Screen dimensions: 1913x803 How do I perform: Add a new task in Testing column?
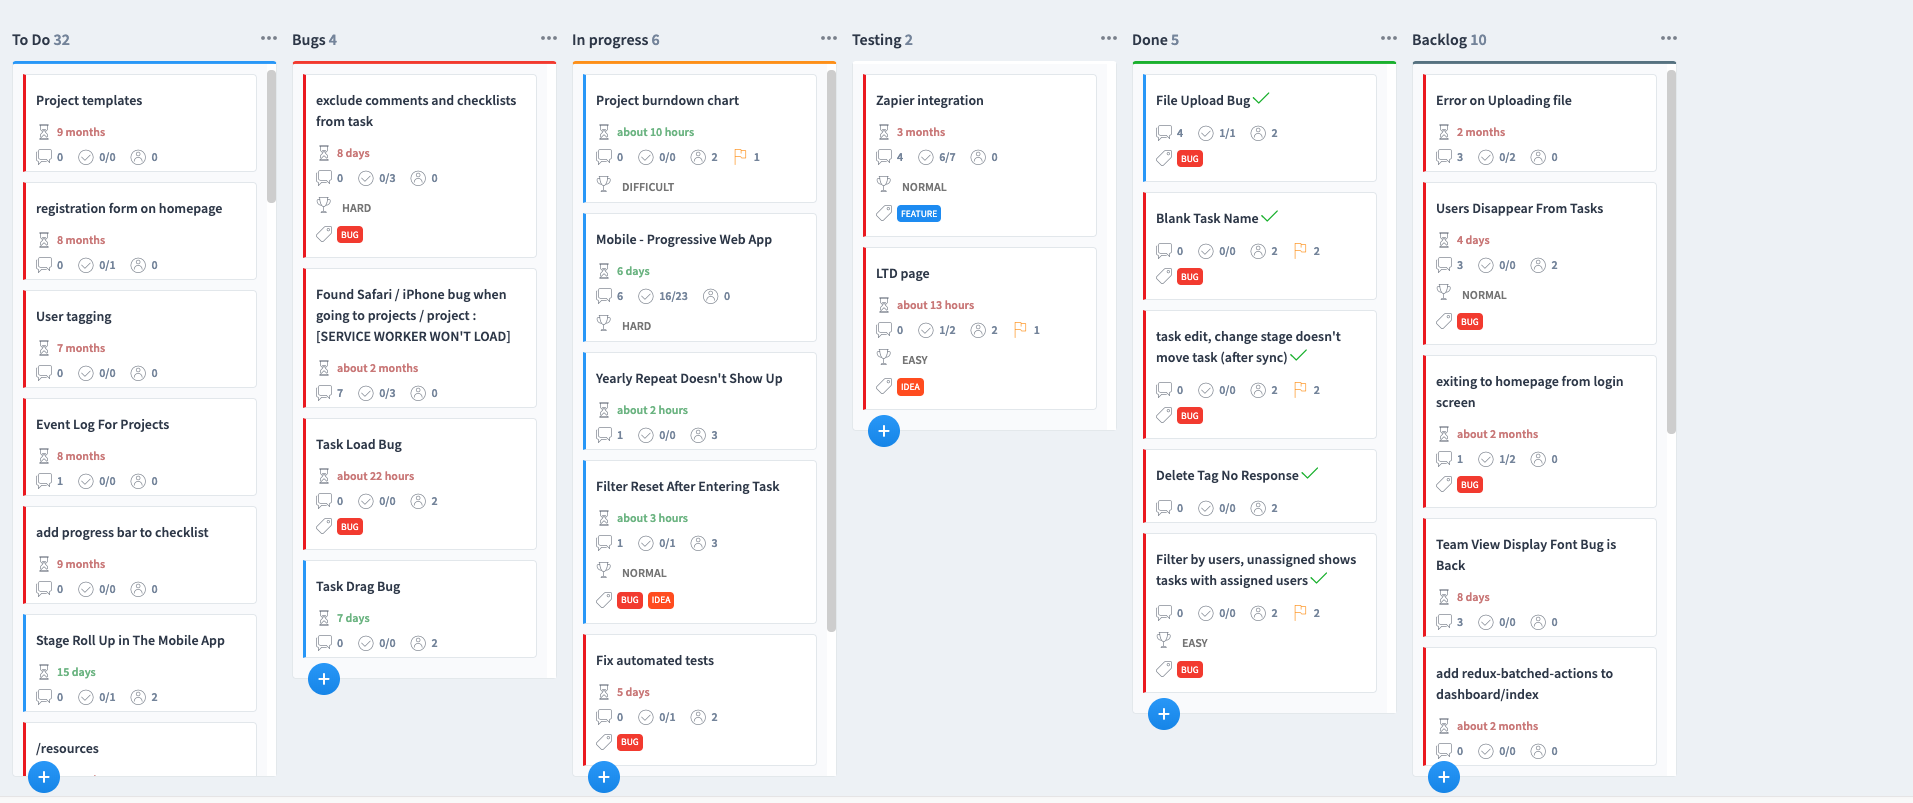tap(884, 431)
